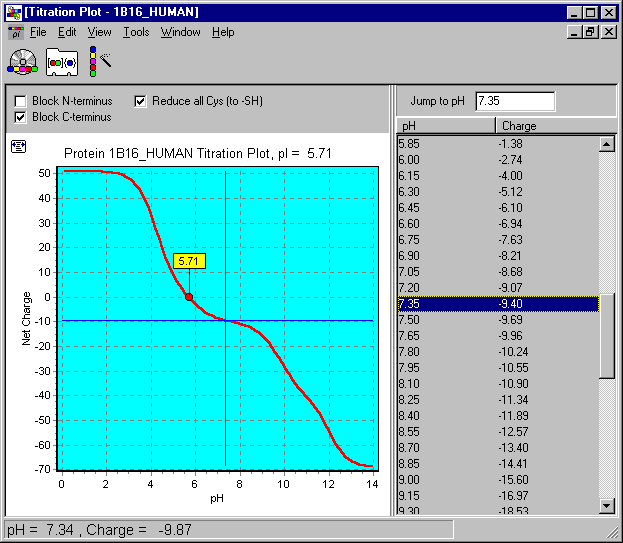Click the pI document icon in menu bar
The height and width of the screenshot is (543, 623).
tap(16, 33)
